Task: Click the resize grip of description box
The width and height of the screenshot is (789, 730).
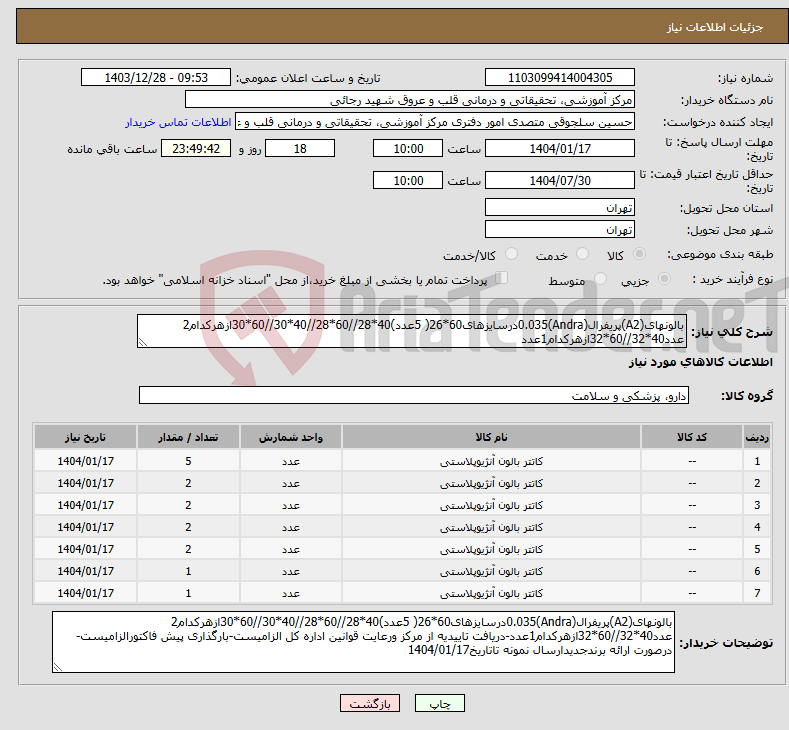Action: click(143, 343)
